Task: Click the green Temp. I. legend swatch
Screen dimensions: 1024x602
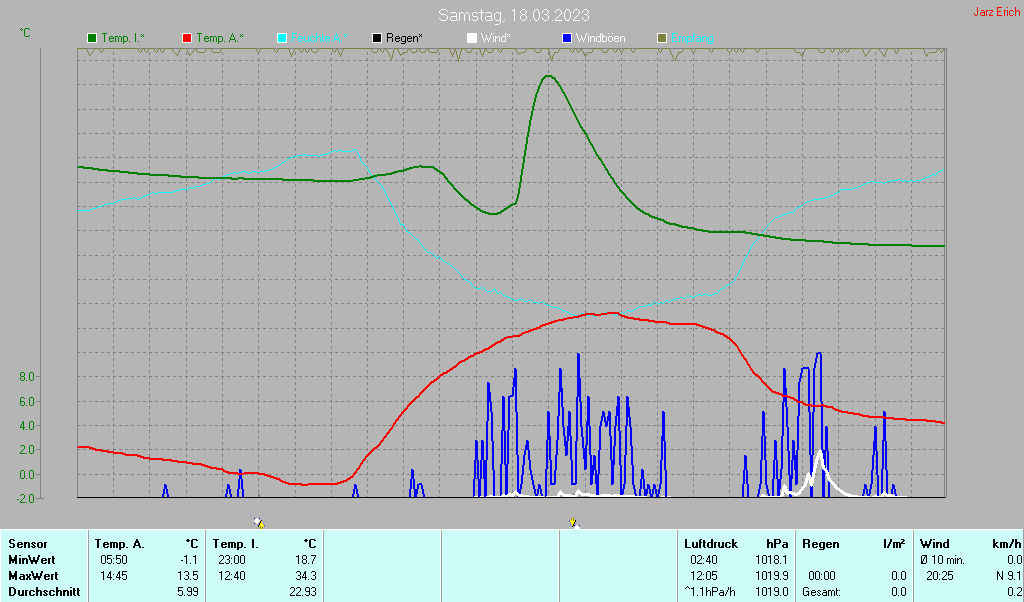Action: tap(93, 38)
